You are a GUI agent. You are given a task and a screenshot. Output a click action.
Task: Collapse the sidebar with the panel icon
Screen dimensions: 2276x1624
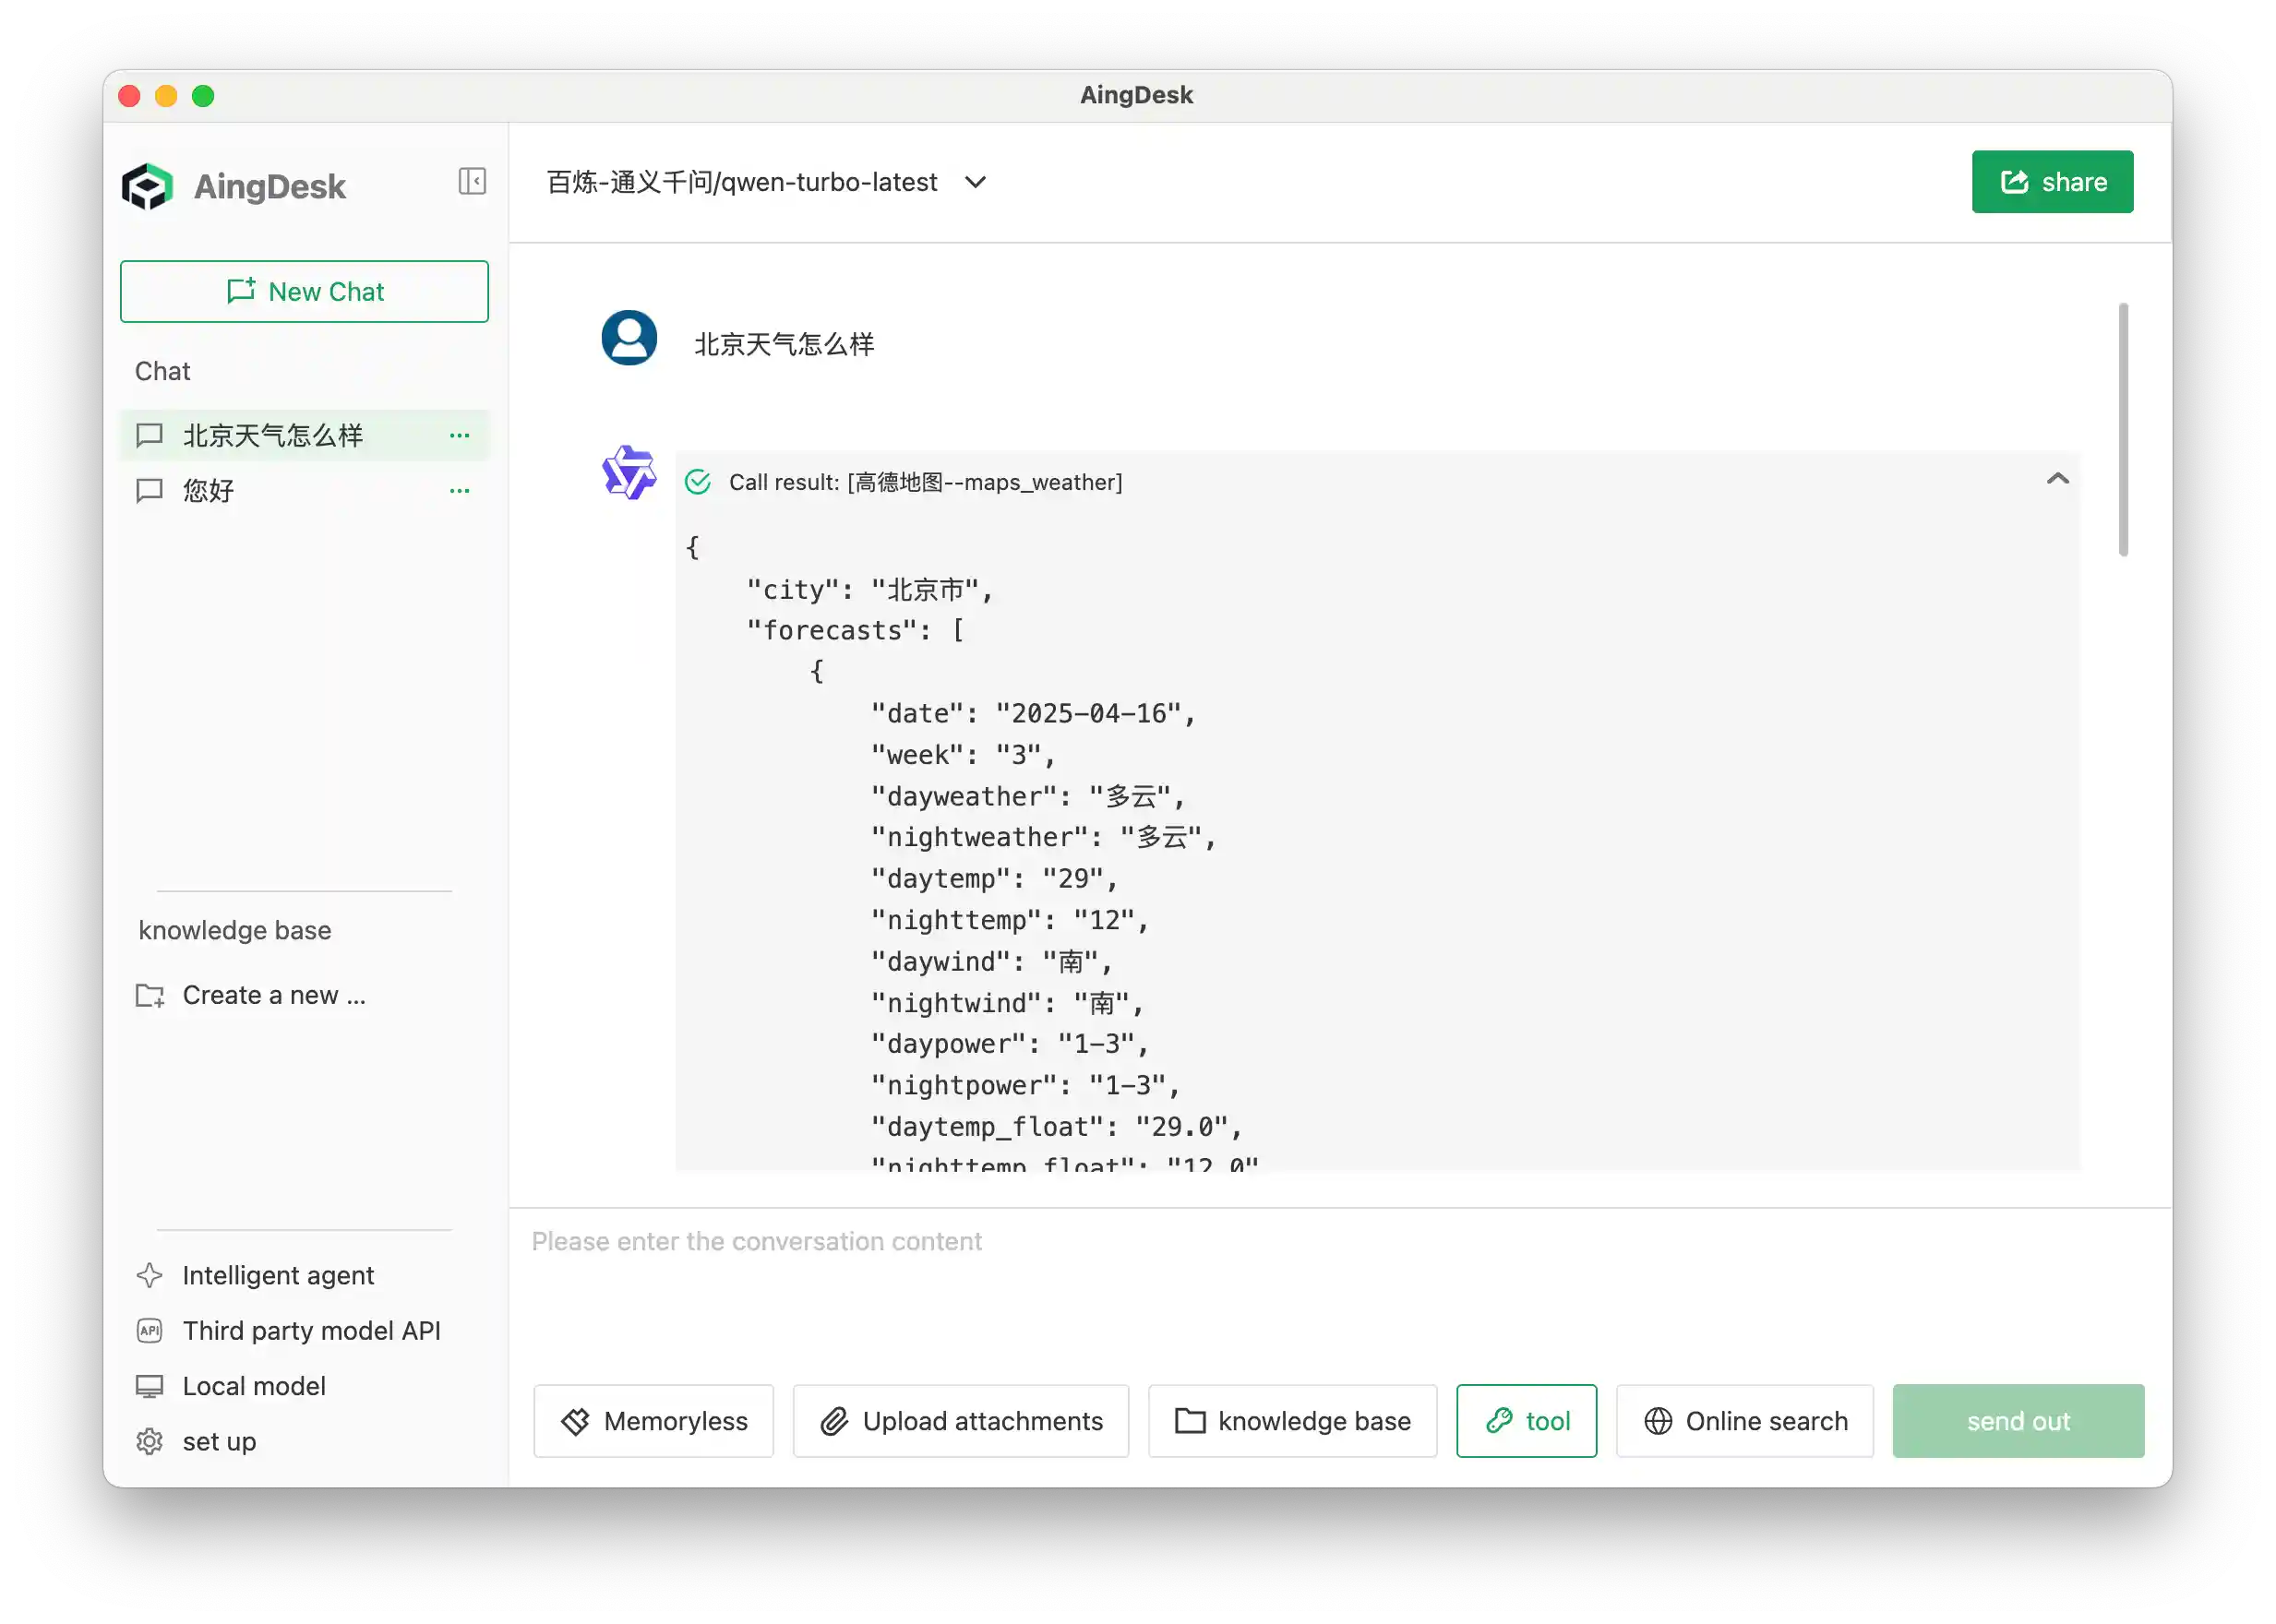[x=472, y=182]
